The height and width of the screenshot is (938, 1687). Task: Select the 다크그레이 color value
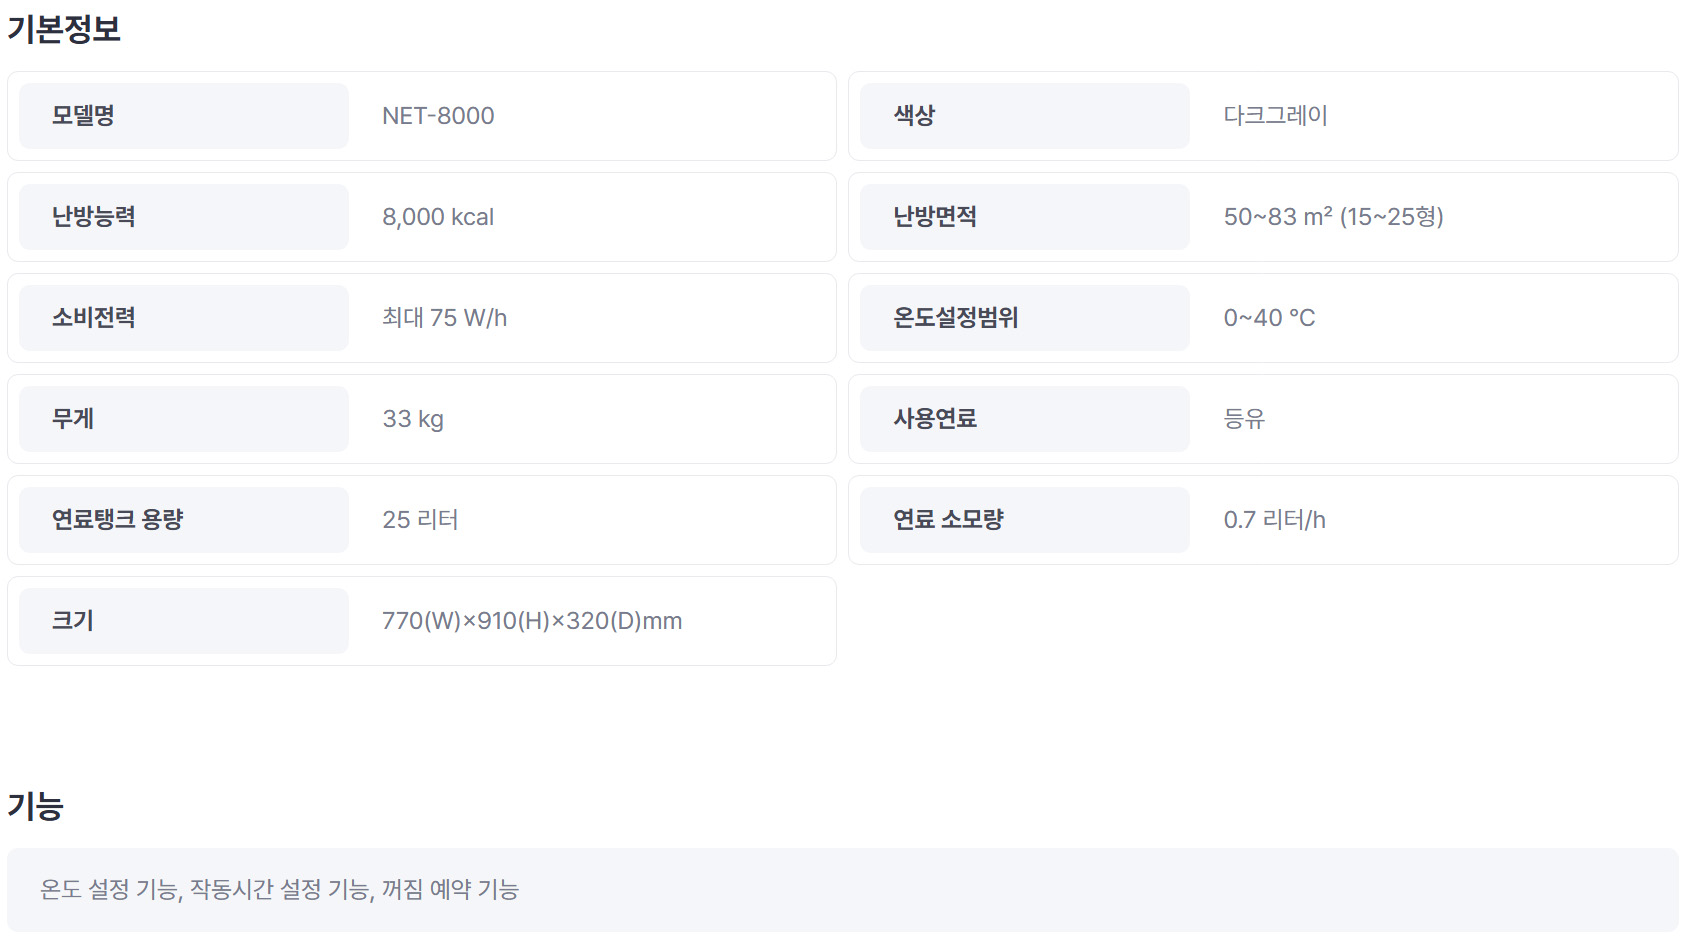1275,116
